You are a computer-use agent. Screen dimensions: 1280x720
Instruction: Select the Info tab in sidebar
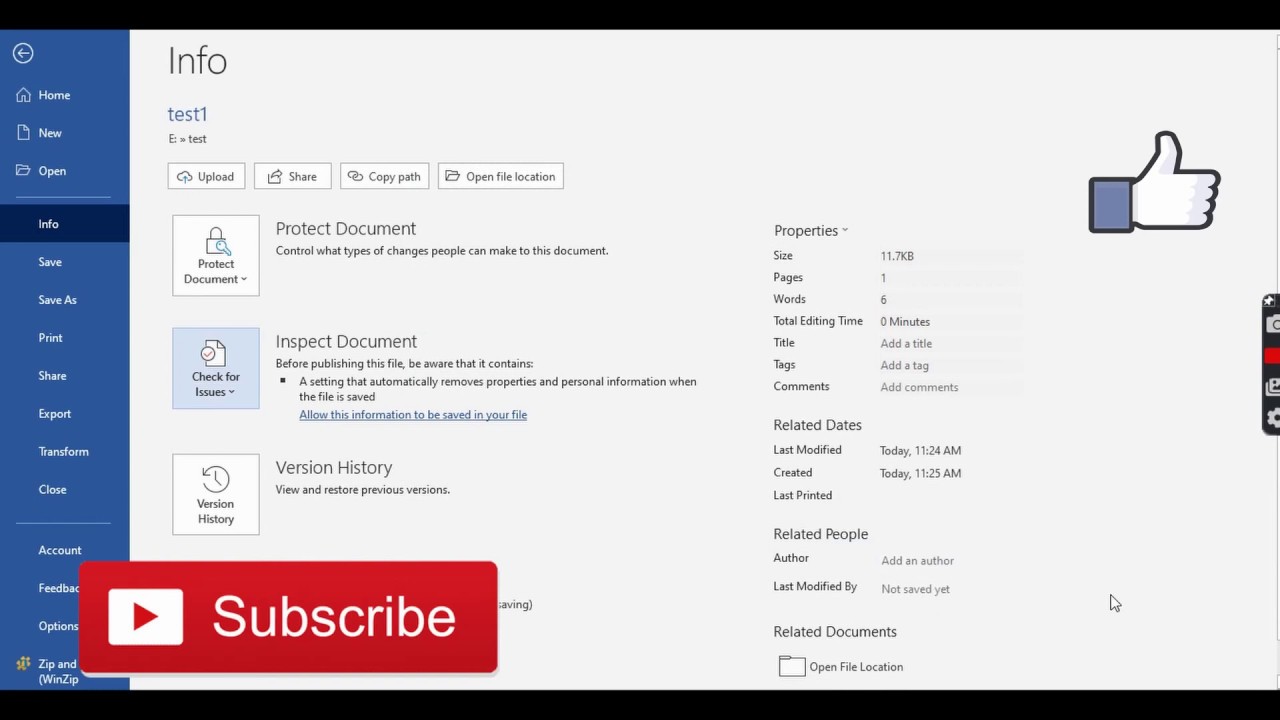[65, 224]
